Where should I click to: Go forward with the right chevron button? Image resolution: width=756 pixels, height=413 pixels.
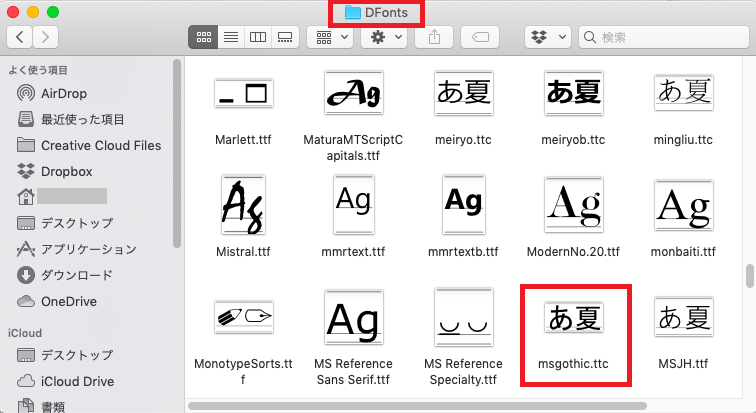click(45, 37)
